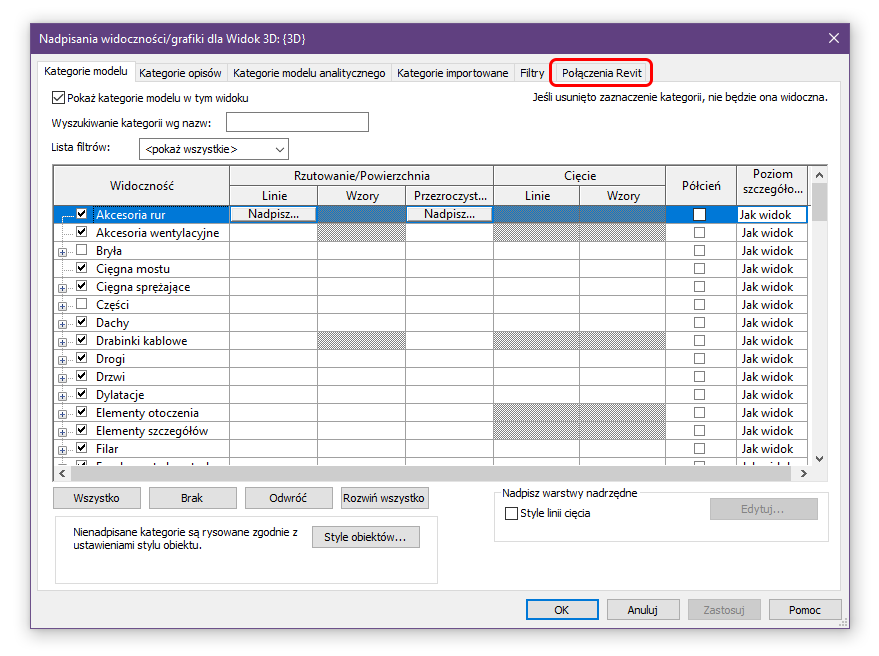This screenshot has width=879, height=656.
Task: Expand the Części tree node
Action: coord(62,306)
